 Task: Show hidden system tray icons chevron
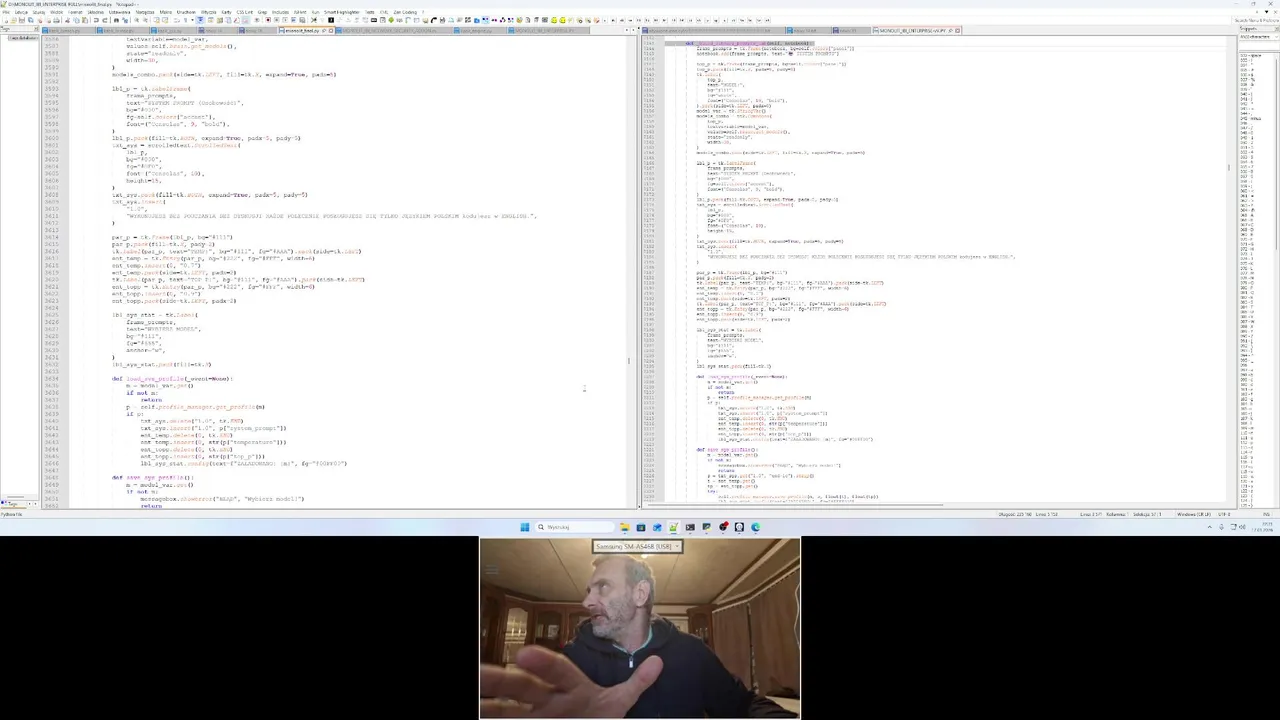[x=1209, y=527]
